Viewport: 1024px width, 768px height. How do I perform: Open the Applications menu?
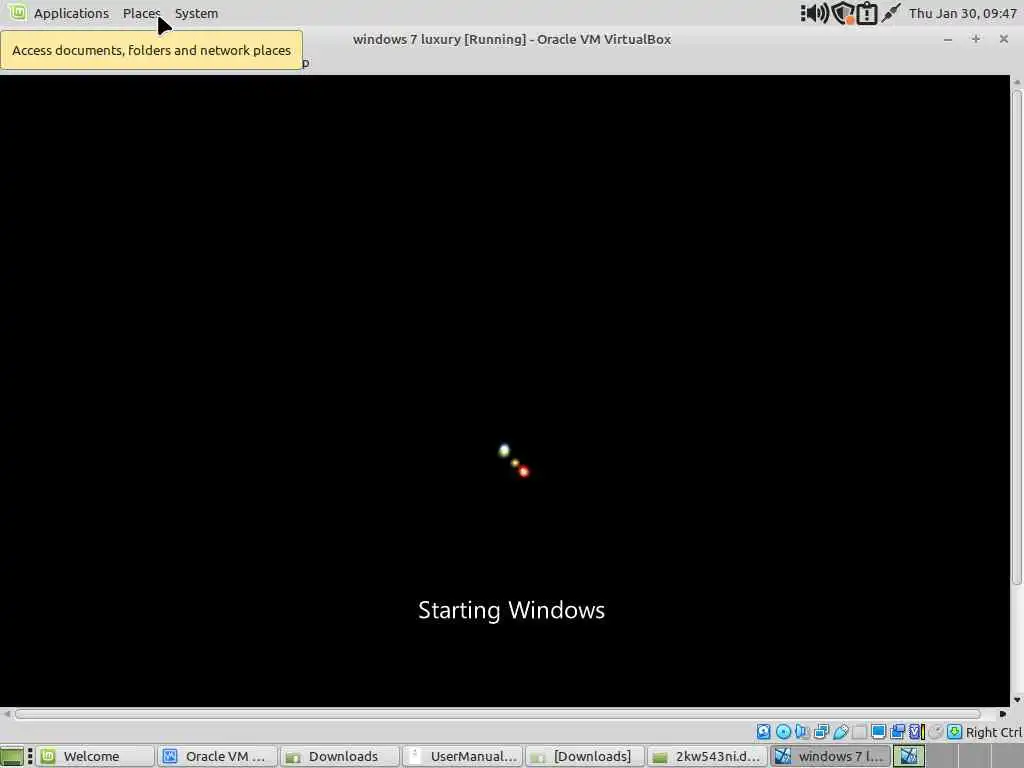(71, 13)
